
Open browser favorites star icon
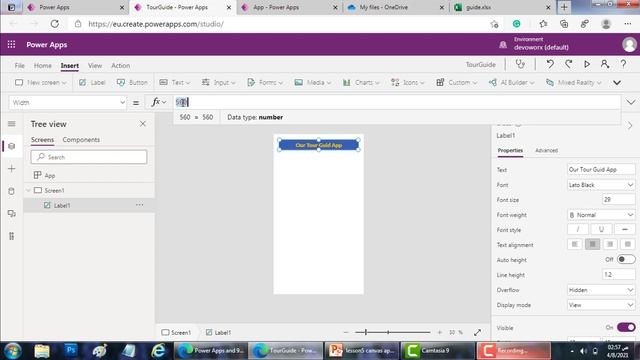pos(543,24)
